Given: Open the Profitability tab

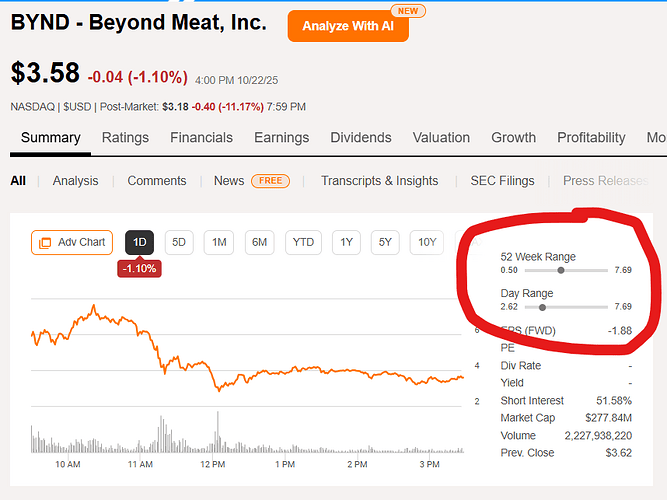Looking at the screenshot, I should pos(591,138).
